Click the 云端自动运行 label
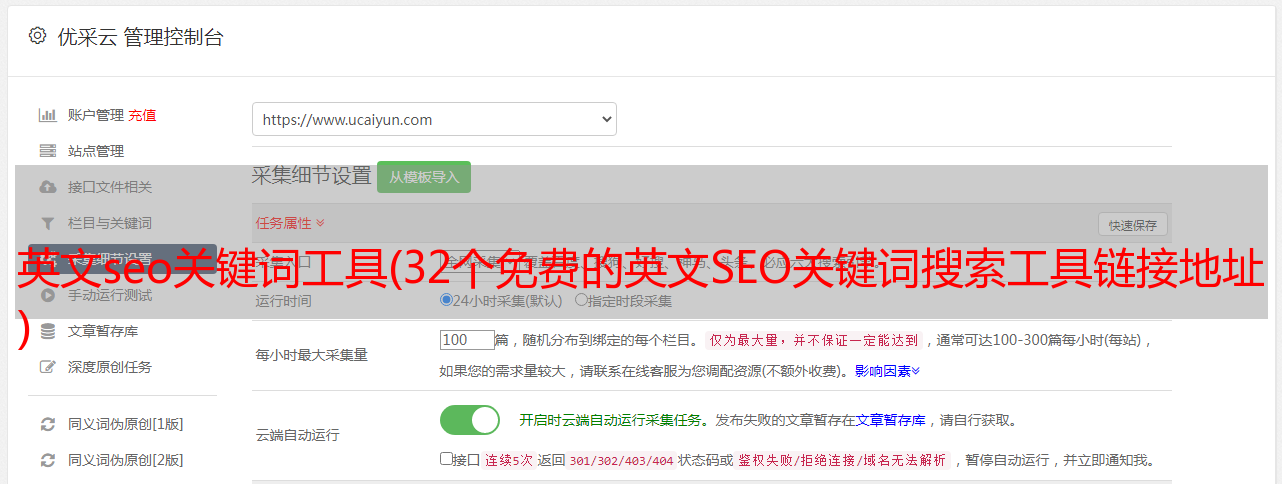This screenshot has width=1282, height=484. point(297,435)
